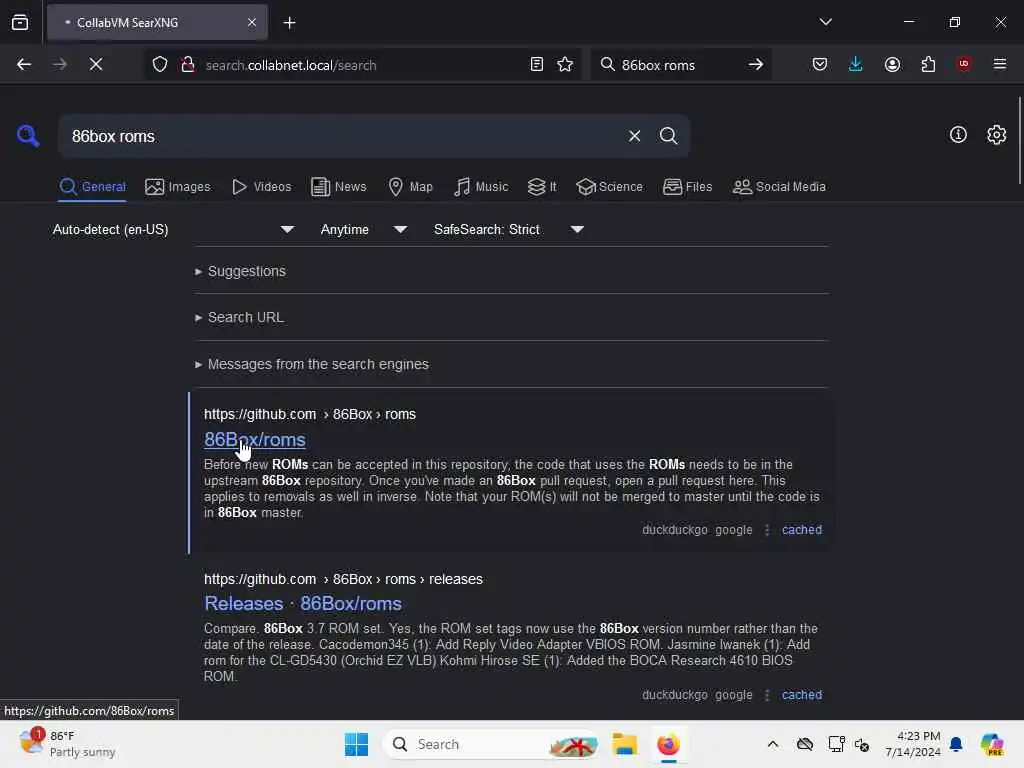Click the github.com roms releases URL breadcrumb
The width and height of the screenshot is (1024, 768).
point(343,579)
